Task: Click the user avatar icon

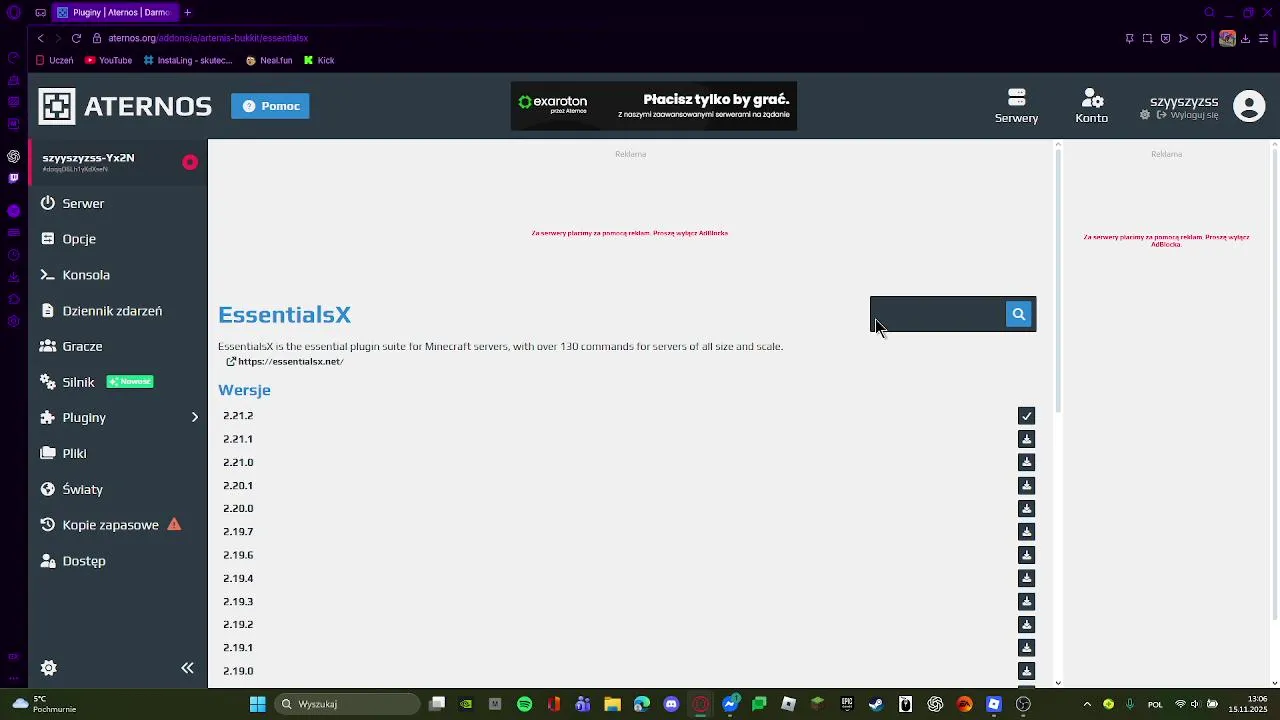Action: pos(1249,106)
